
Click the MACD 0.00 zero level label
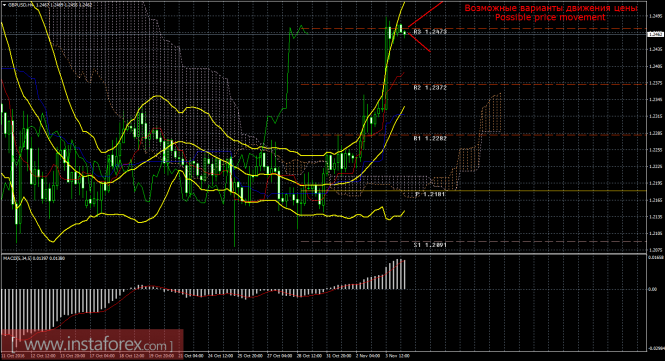(652, 289)
